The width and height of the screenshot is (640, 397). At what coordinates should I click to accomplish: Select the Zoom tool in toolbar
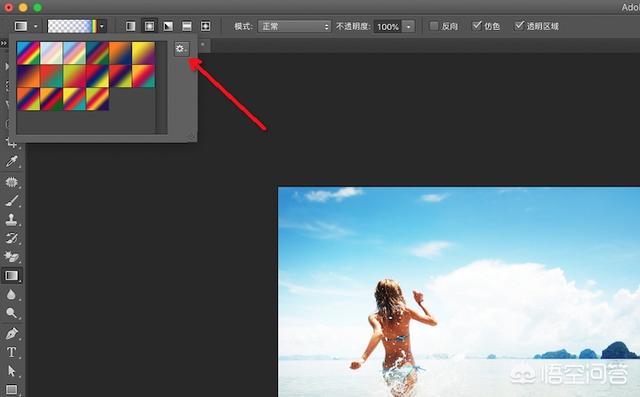pos(11,313)
